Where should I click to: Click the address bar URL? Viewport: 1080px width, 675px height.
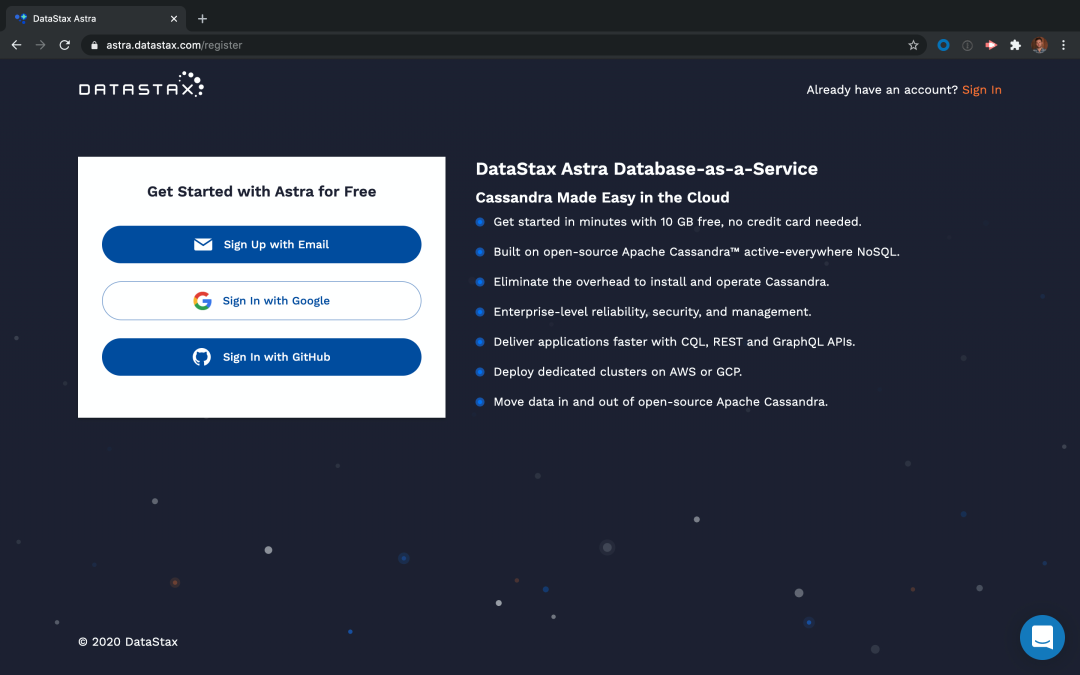tap(174, 45)
